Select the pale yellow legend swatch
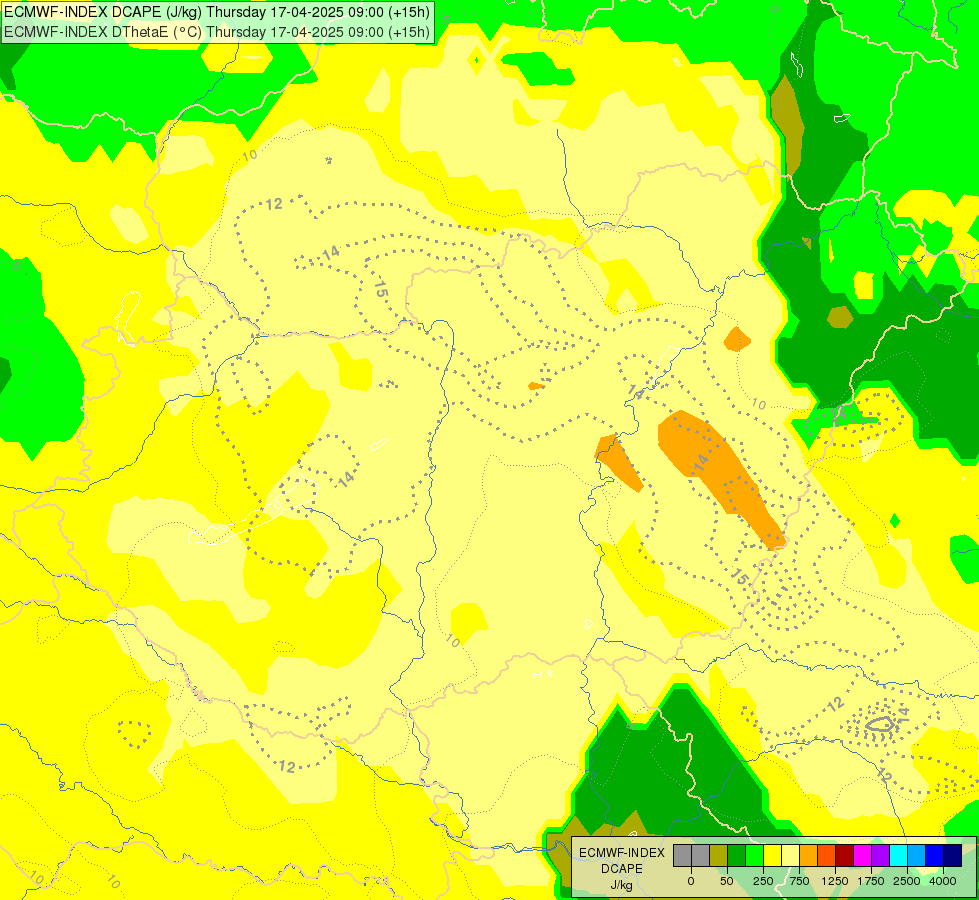 [x=790, y=855]
